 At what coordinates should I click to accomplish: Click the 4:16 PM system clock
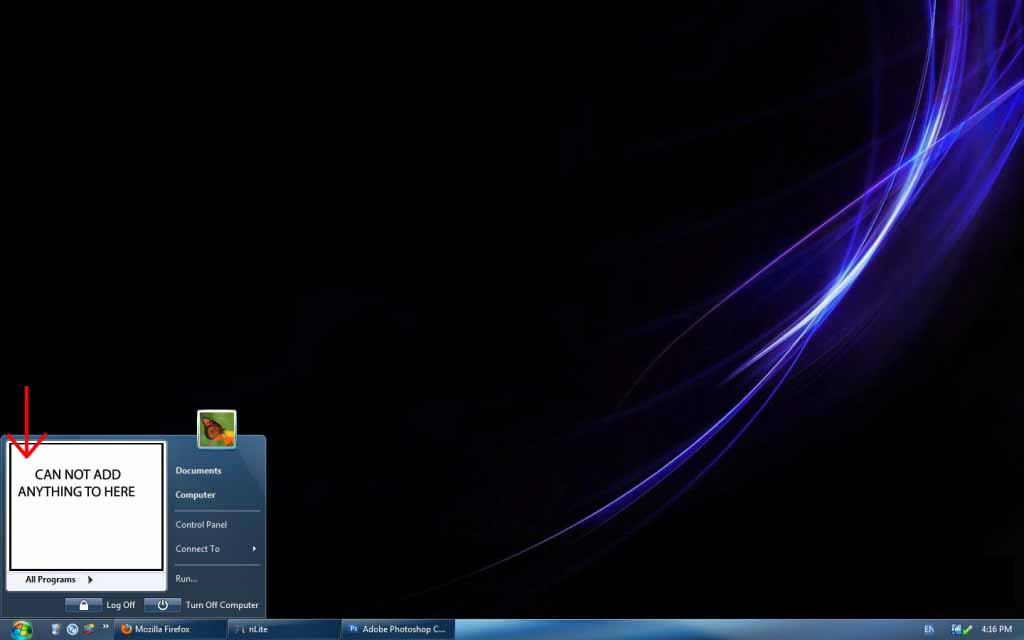997,629
